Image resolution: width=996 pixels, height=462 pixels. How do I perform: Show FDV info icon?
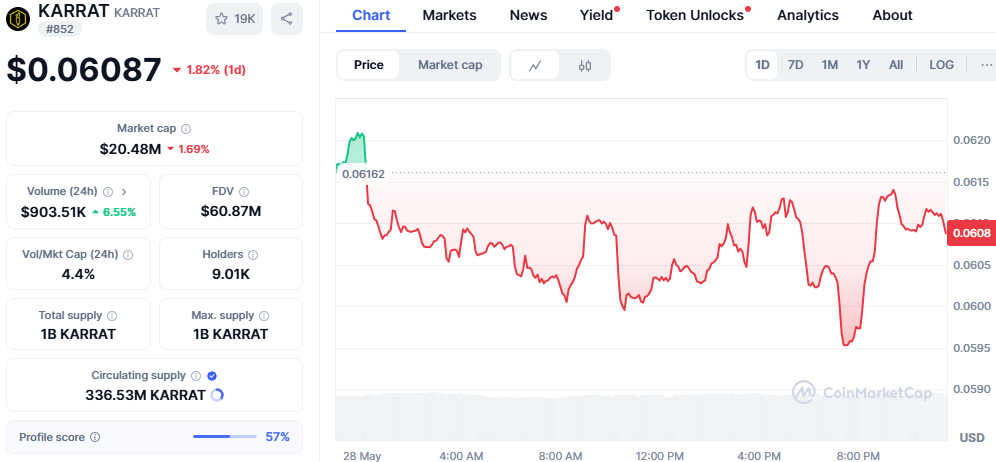pos(244,192)
